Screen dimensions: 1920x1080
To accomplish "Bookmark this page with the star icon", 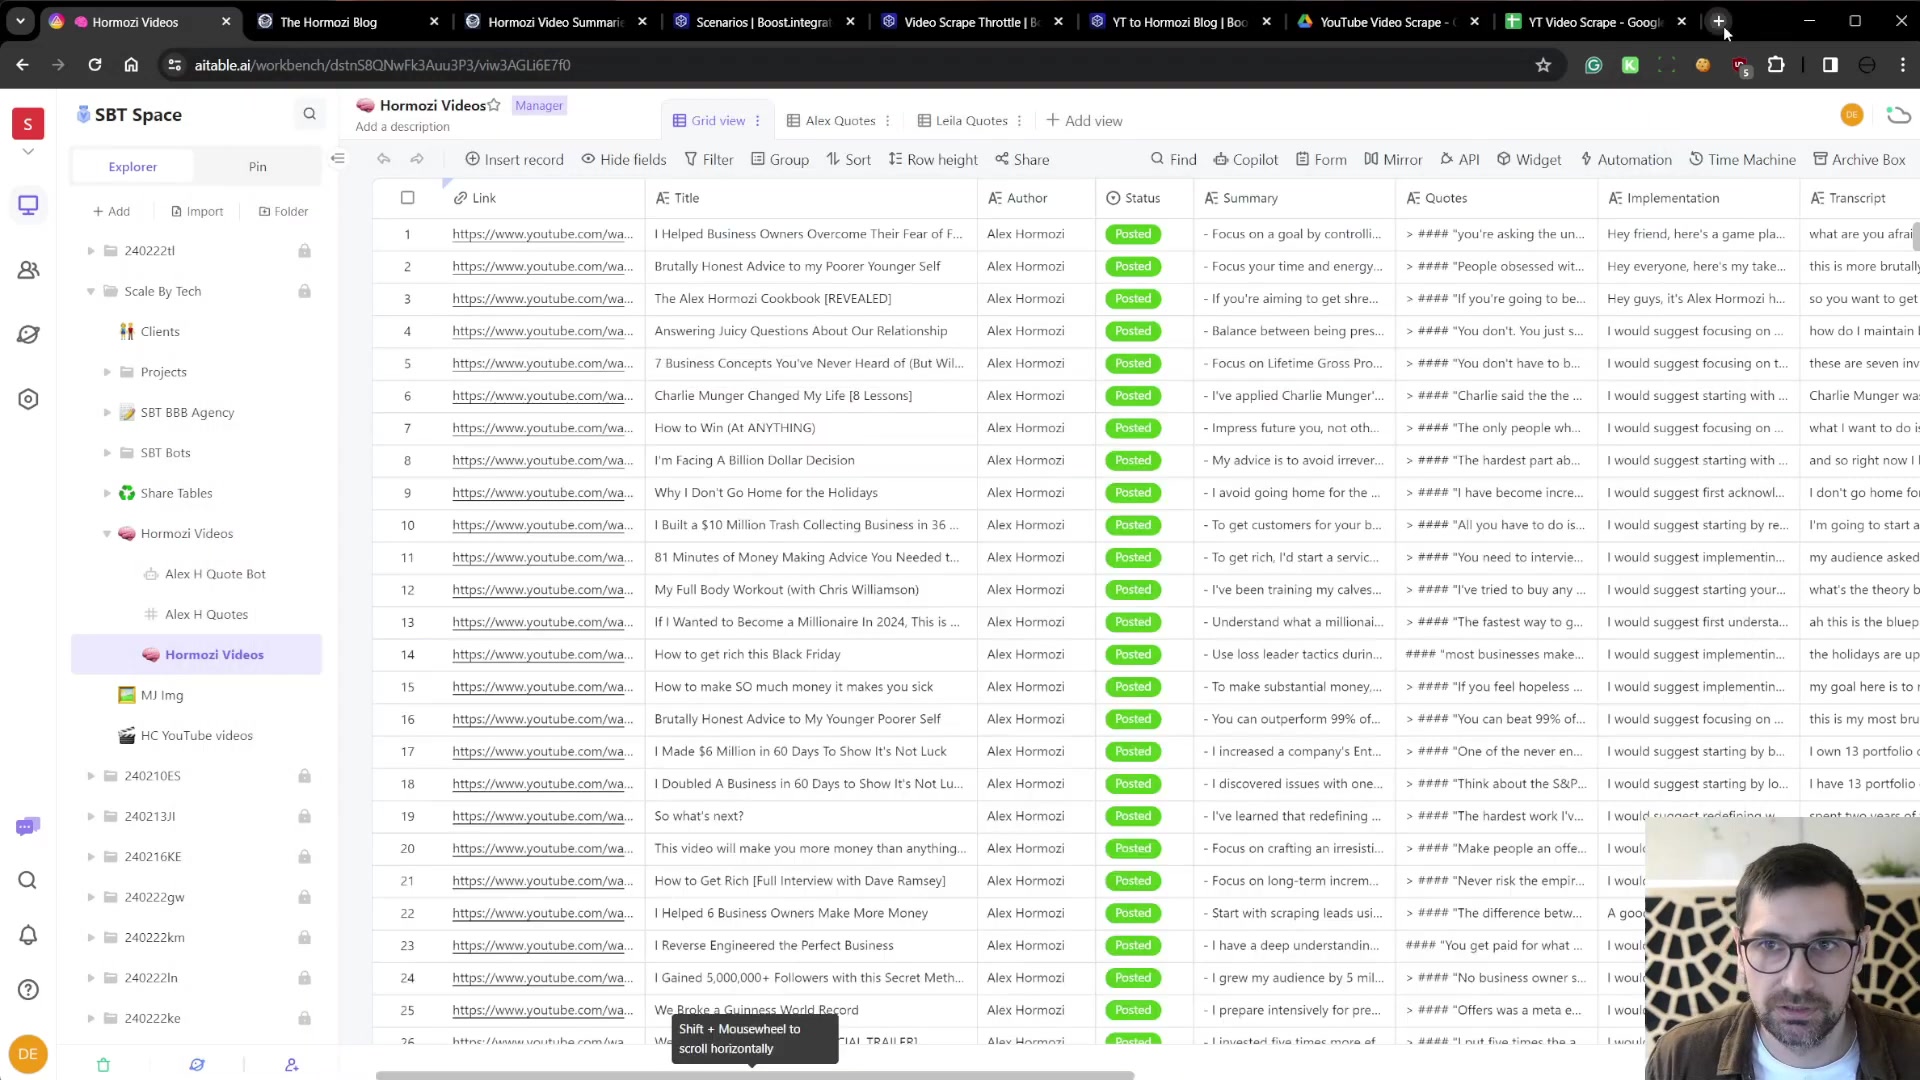I will click(x=1543, y=65).
